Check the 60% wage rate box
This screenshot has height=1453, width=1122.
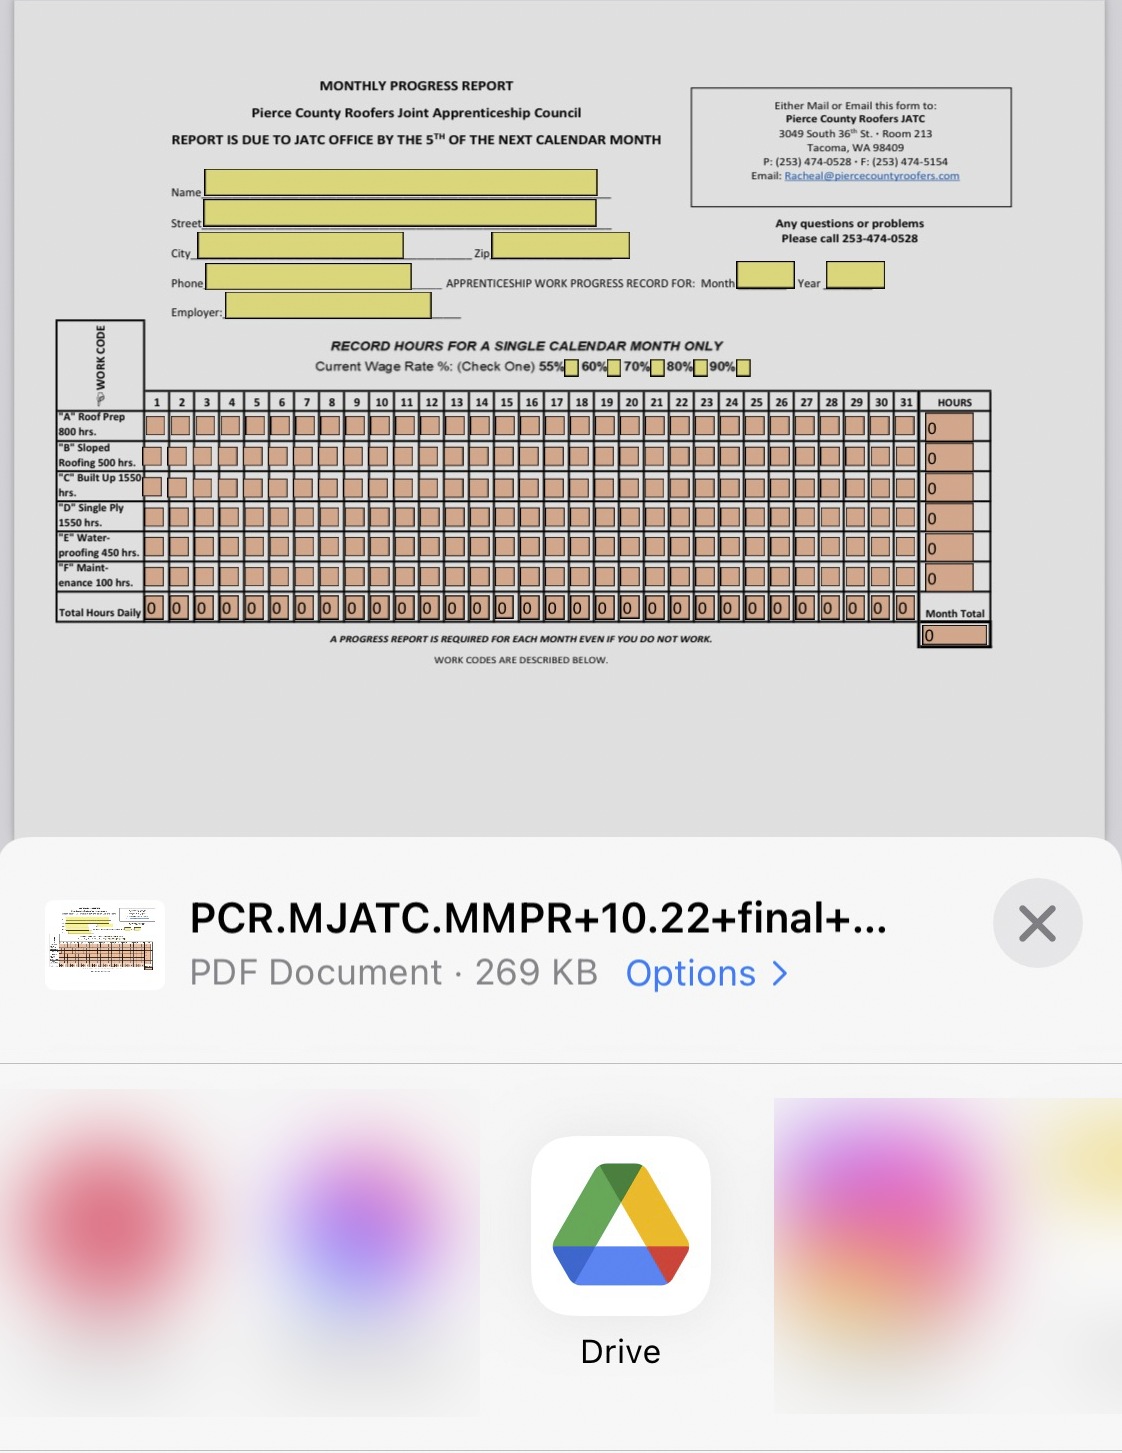click(x=614, y=367)
